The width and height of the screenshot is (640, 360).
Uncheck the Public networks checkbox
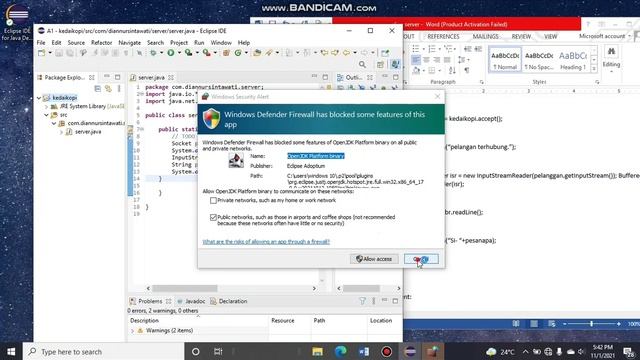click(x=213, y=217)
